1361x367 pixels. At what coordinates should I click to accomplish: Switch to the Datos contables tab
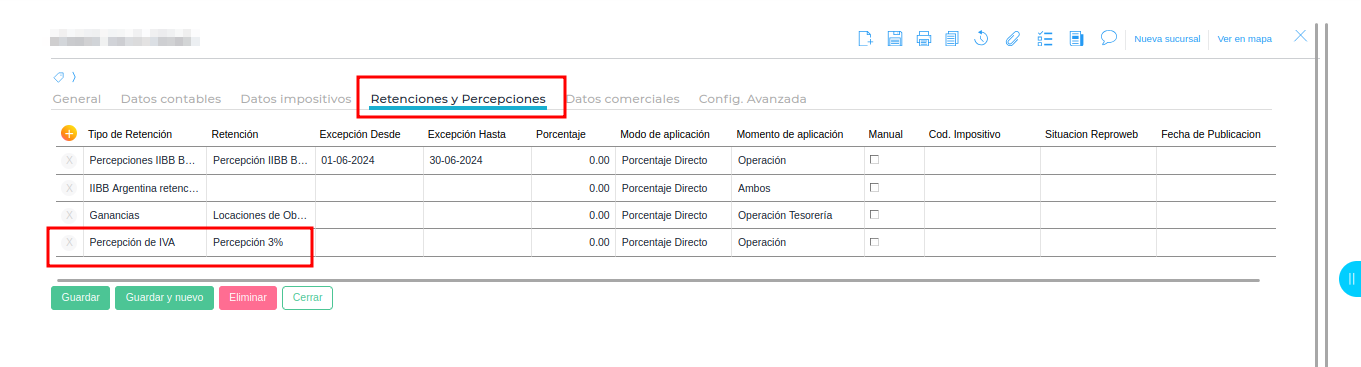pyautogui.click(x=171, y=99)
